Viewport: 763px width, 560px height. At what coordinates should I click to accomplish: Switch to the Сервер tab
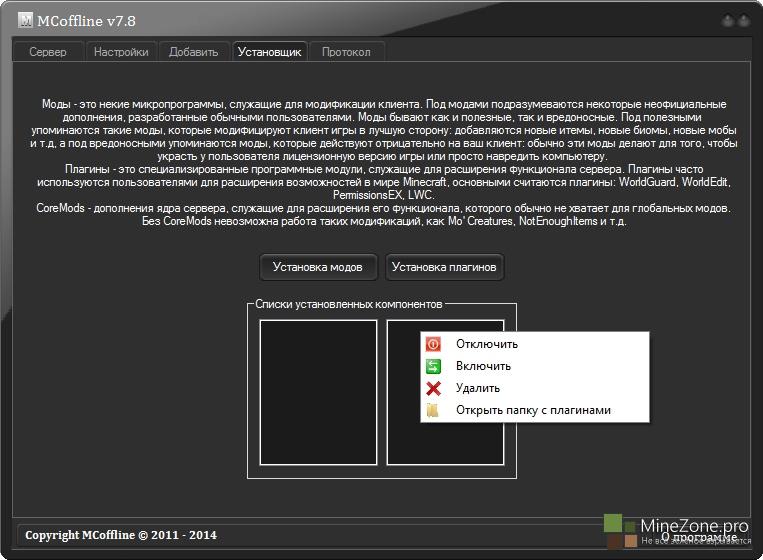tap(48, 52)
